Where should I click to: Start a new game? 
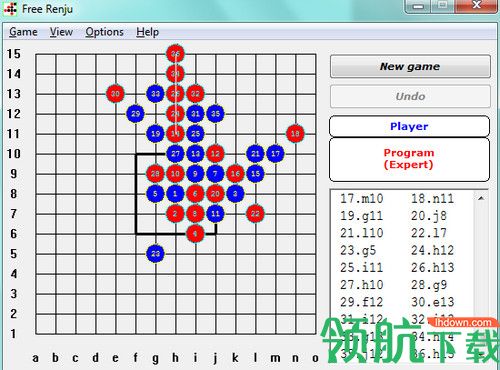[x=410, y=66]
